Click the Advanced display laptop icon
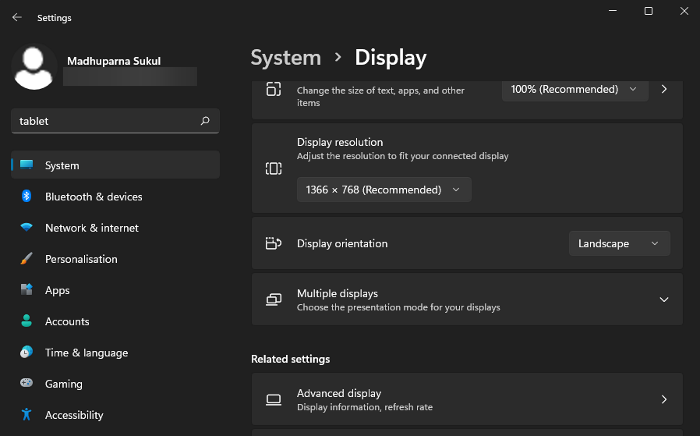 [x=274, y=399]
